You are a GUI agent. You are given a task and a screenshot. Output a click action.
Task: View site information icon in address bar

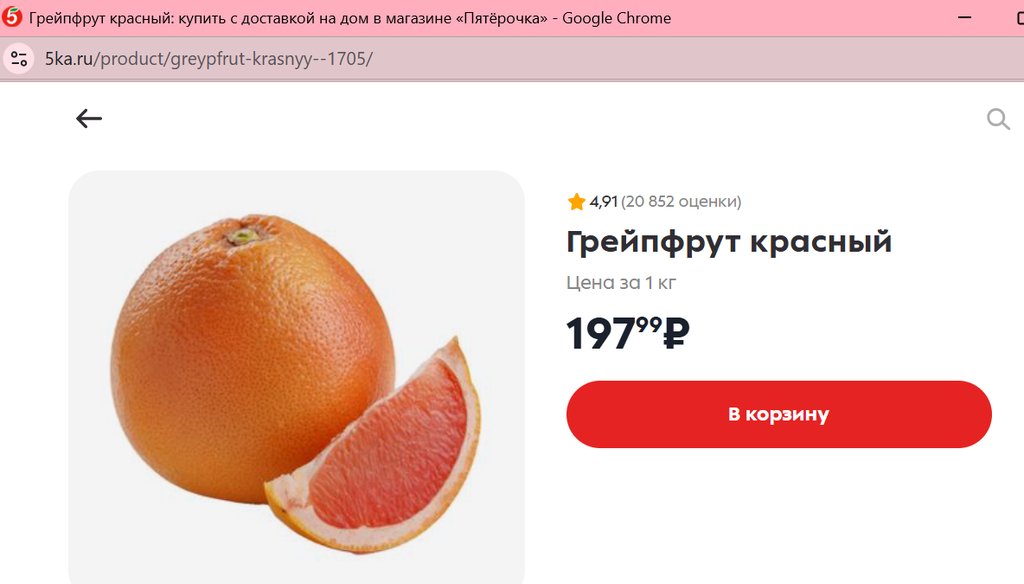19,59
